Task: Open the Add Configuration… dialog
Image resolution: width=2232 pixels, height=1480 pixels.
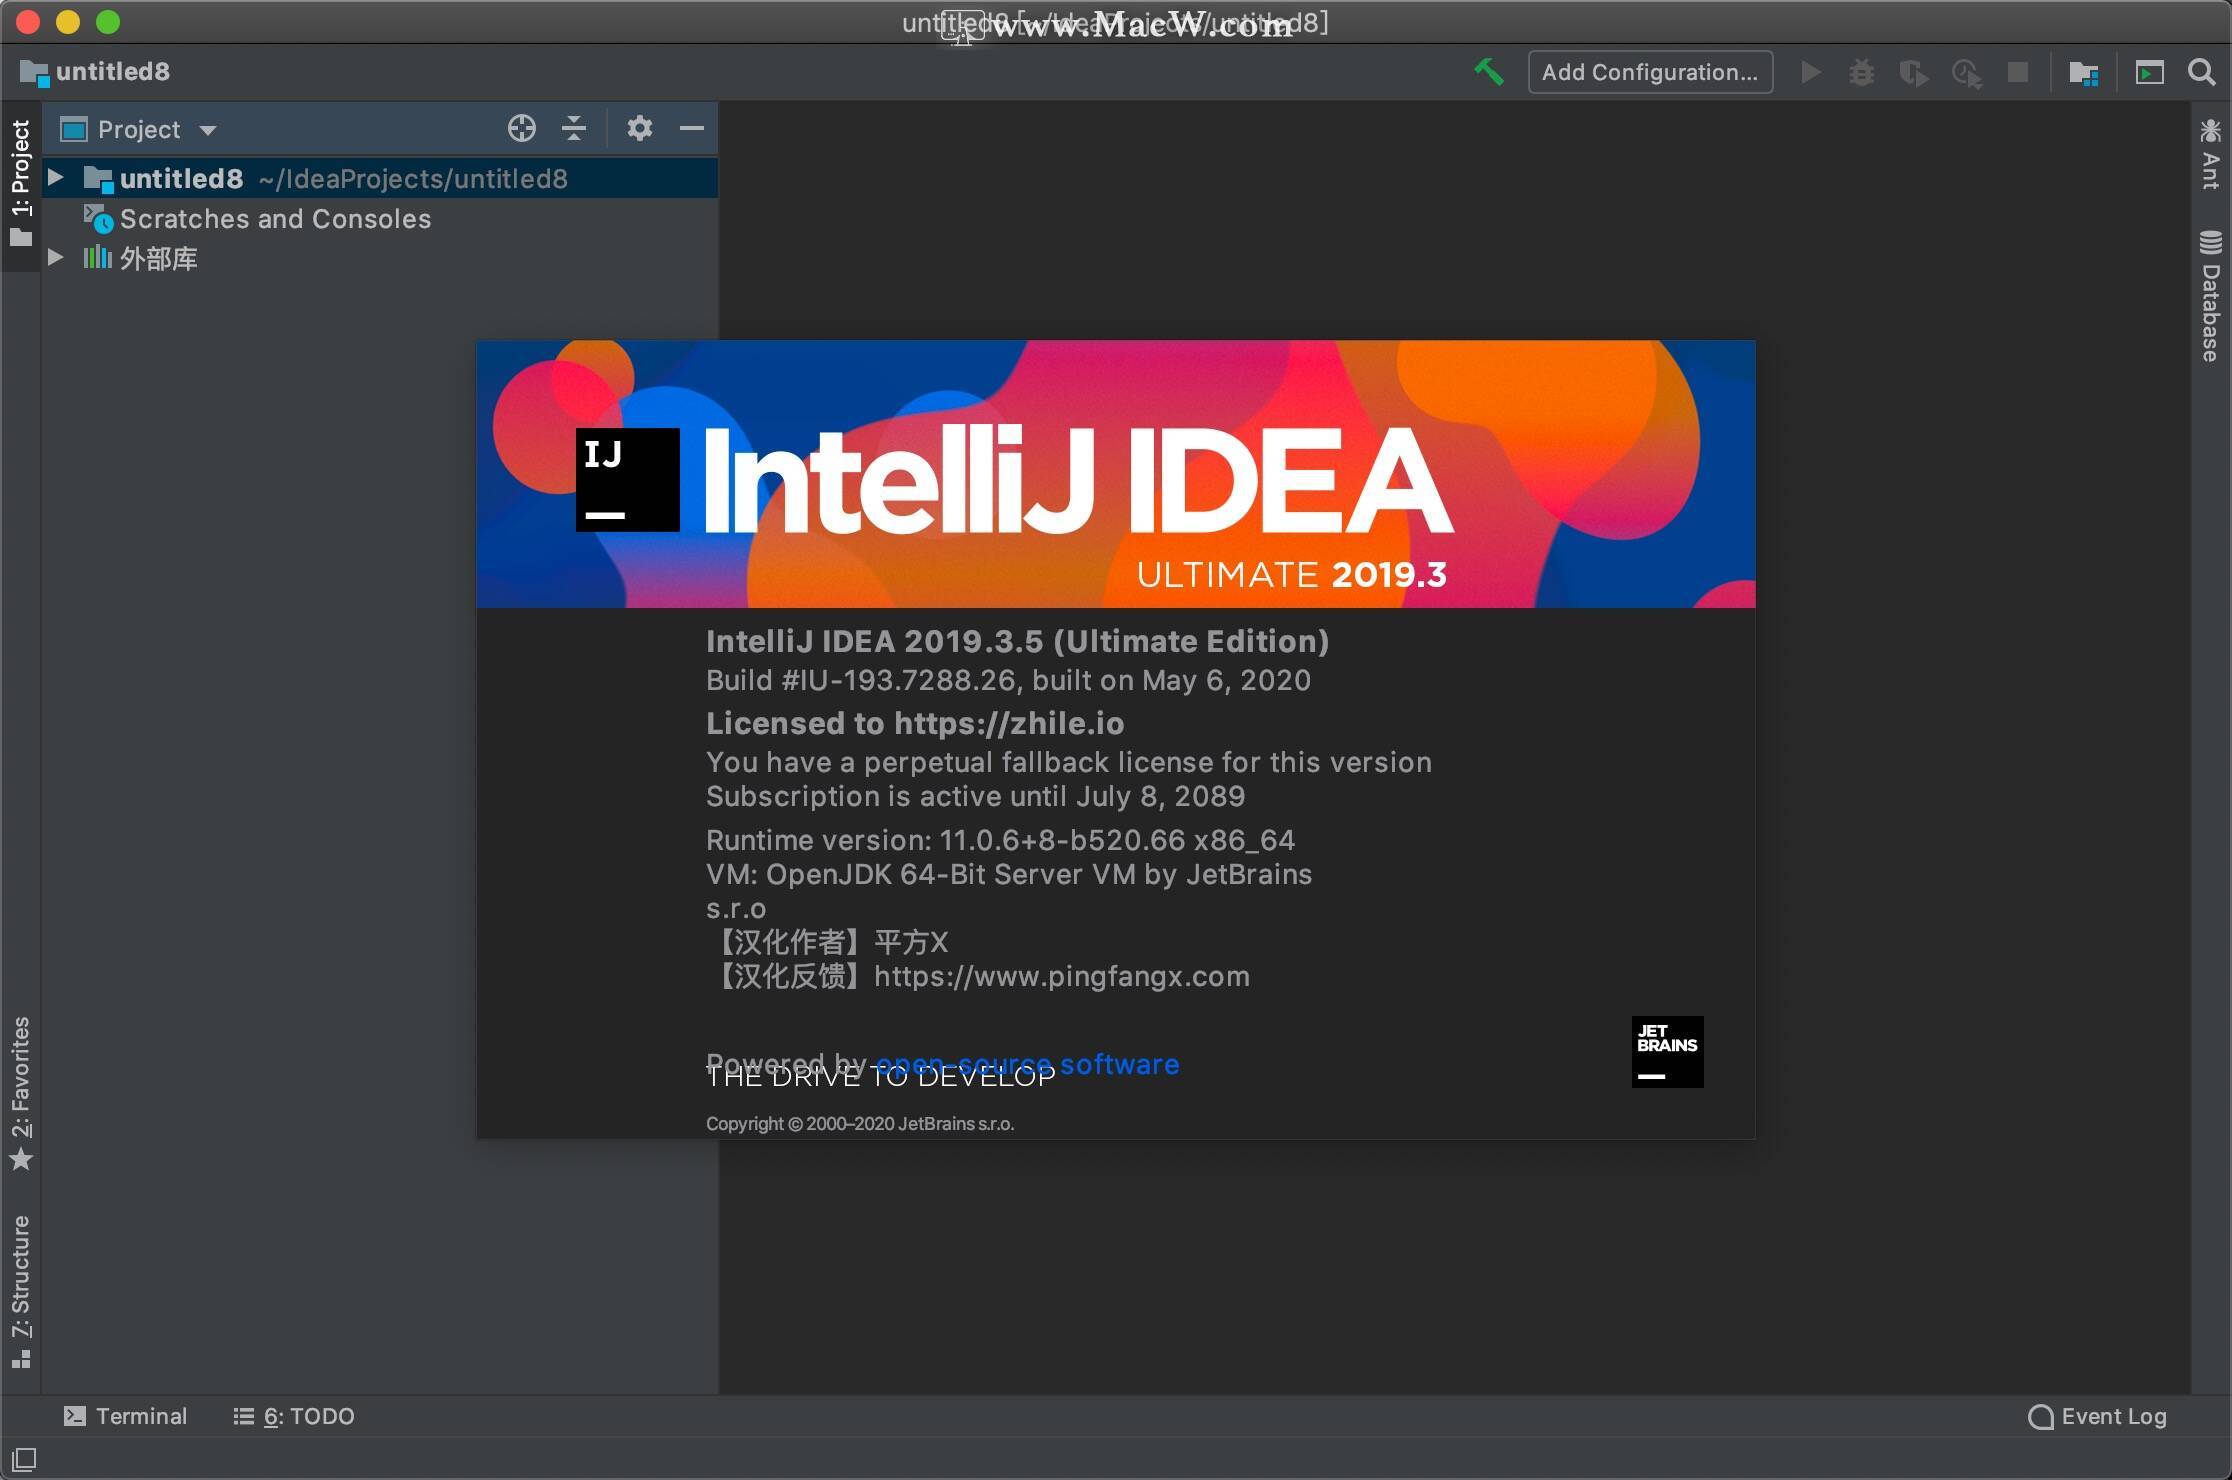Action: tap(1650, 72)
